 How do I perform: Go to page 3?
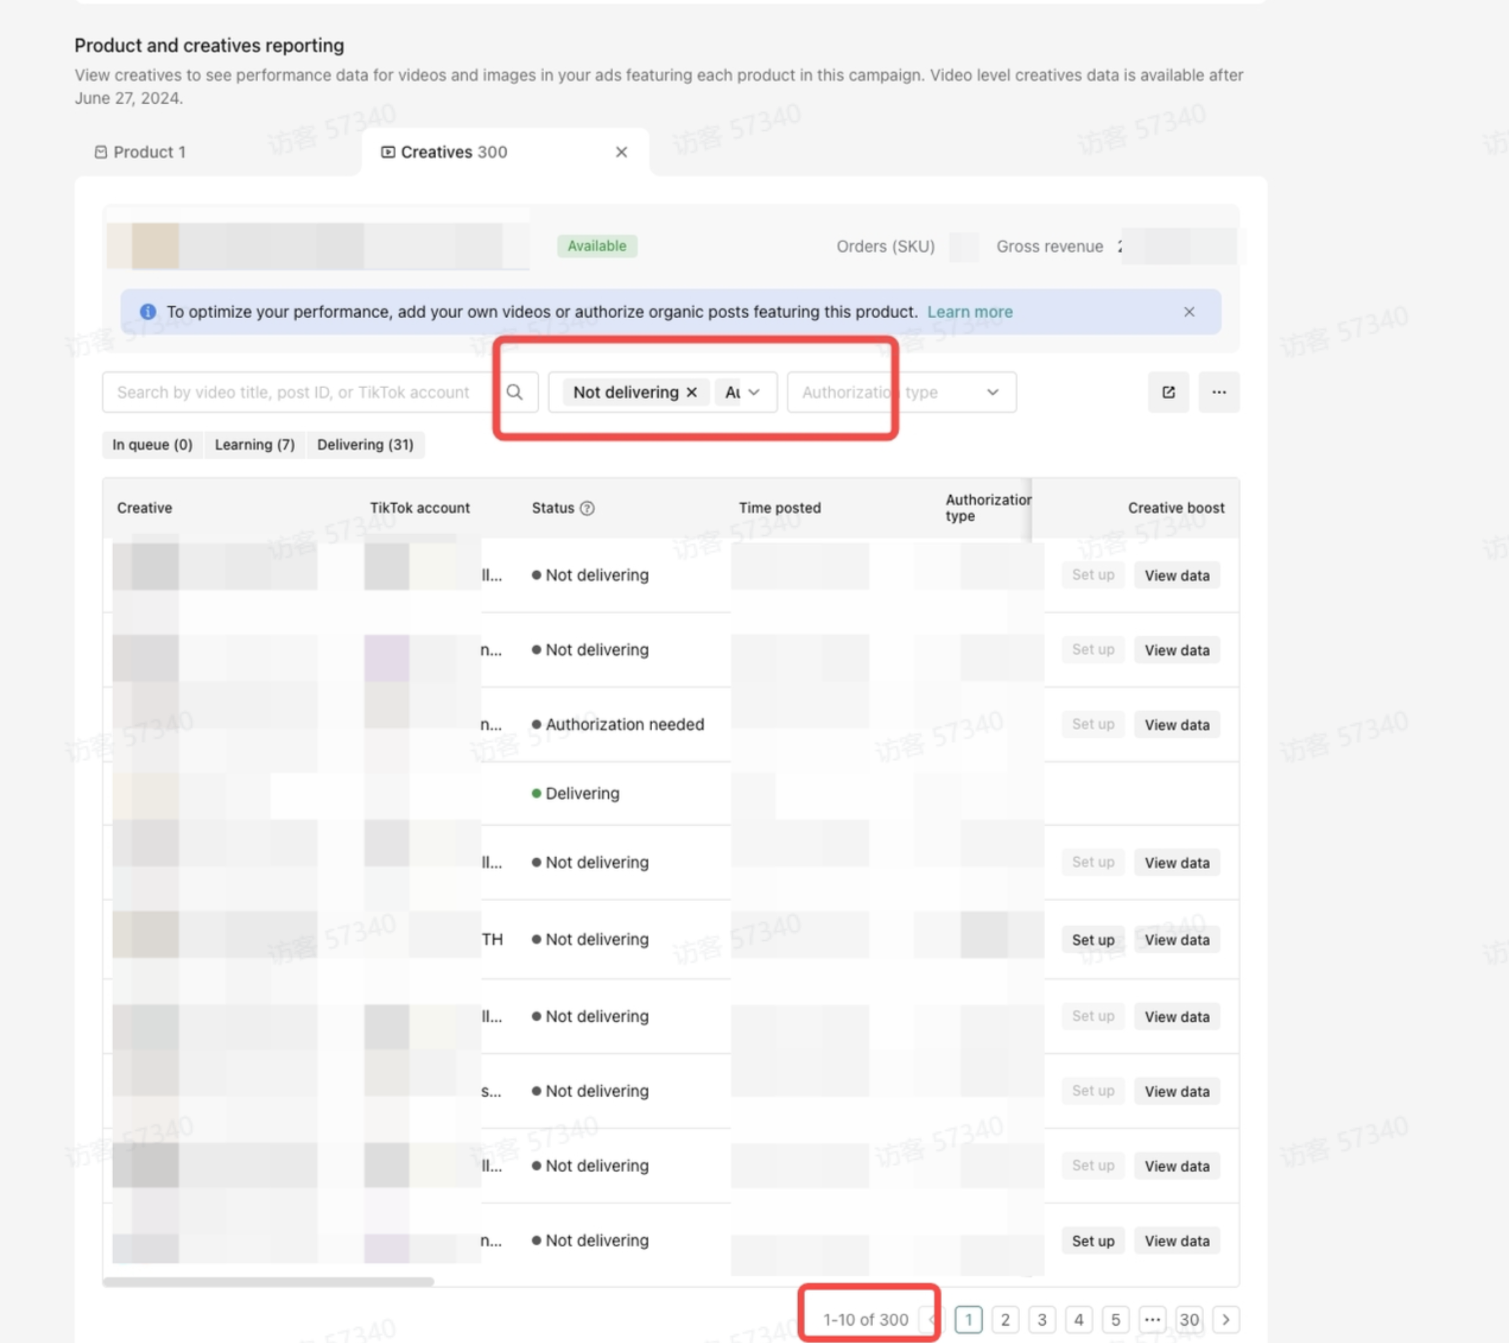coord(1042,1319)
